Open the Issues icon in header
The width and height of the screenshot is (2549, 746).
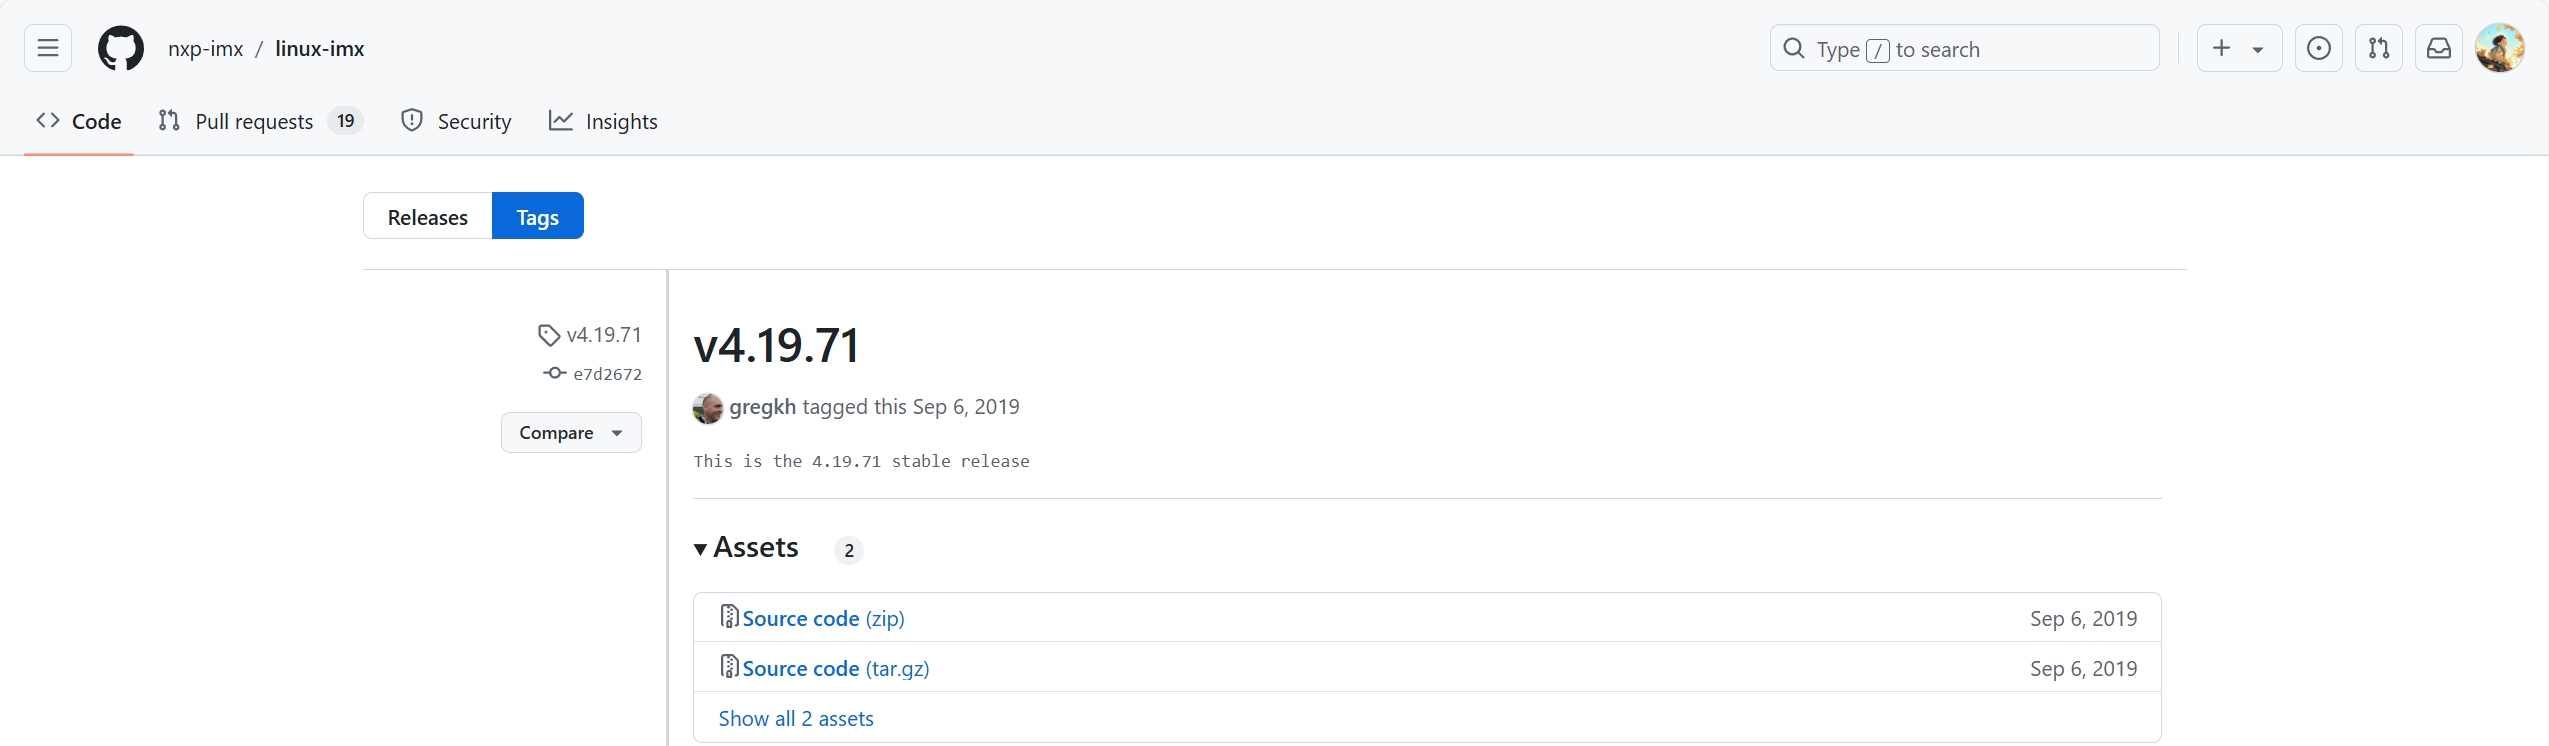pos(2318,48)
